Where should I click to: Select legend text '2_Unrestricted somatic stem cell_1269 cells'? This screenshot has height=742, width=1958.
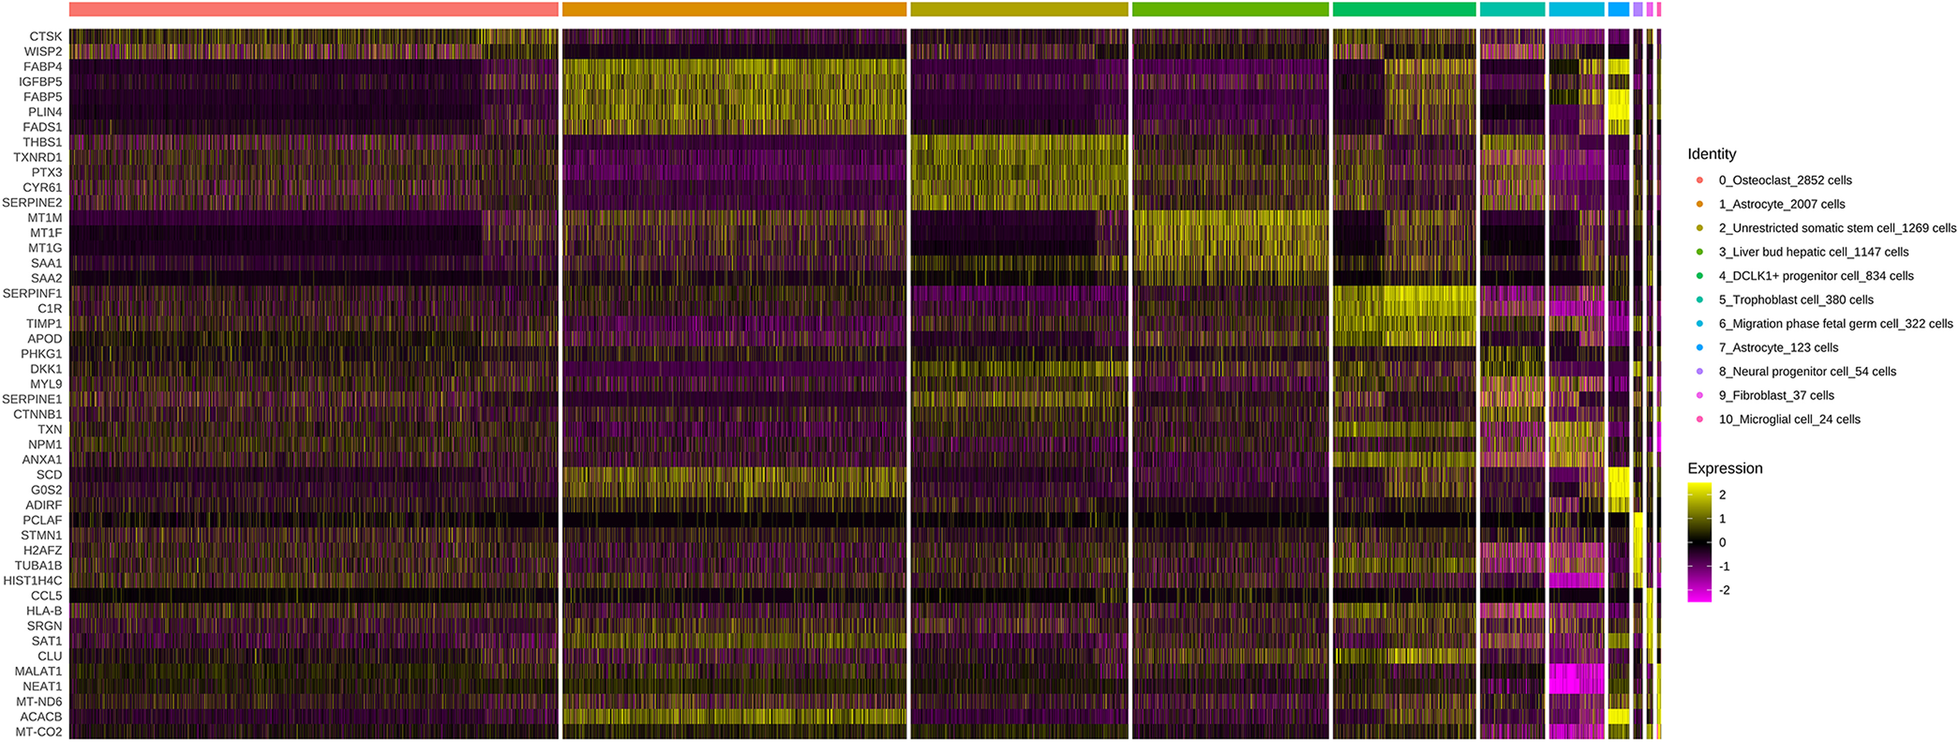click(x=1838, y=228)
